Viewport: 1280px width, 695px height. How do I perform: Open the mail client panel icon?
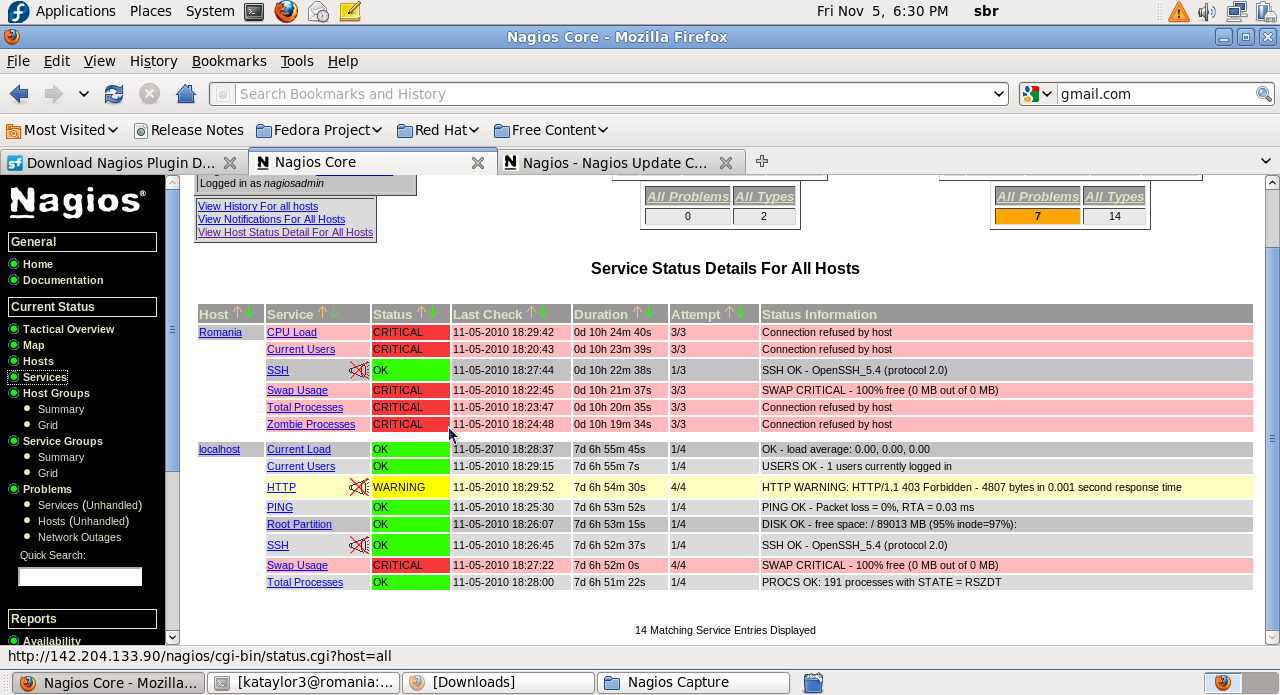coord(318,12)
